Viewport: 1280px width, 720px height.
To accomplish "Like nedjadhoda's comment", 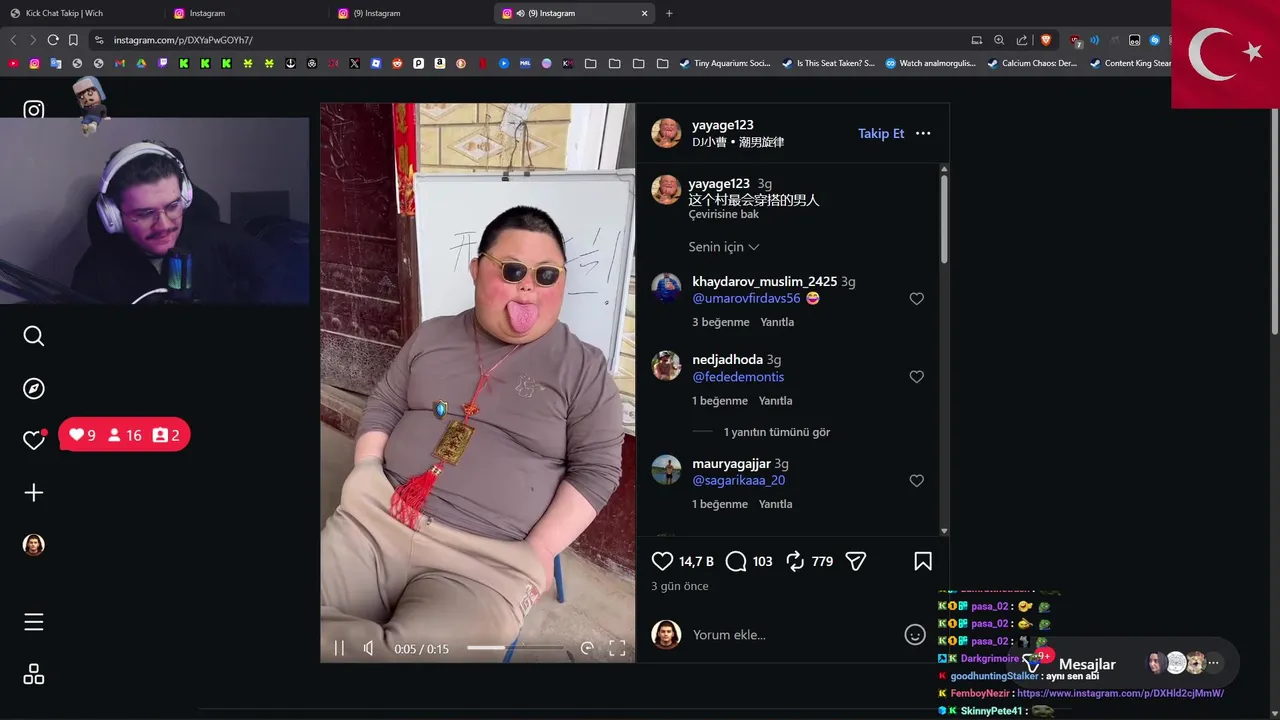I will pos(916,377).
